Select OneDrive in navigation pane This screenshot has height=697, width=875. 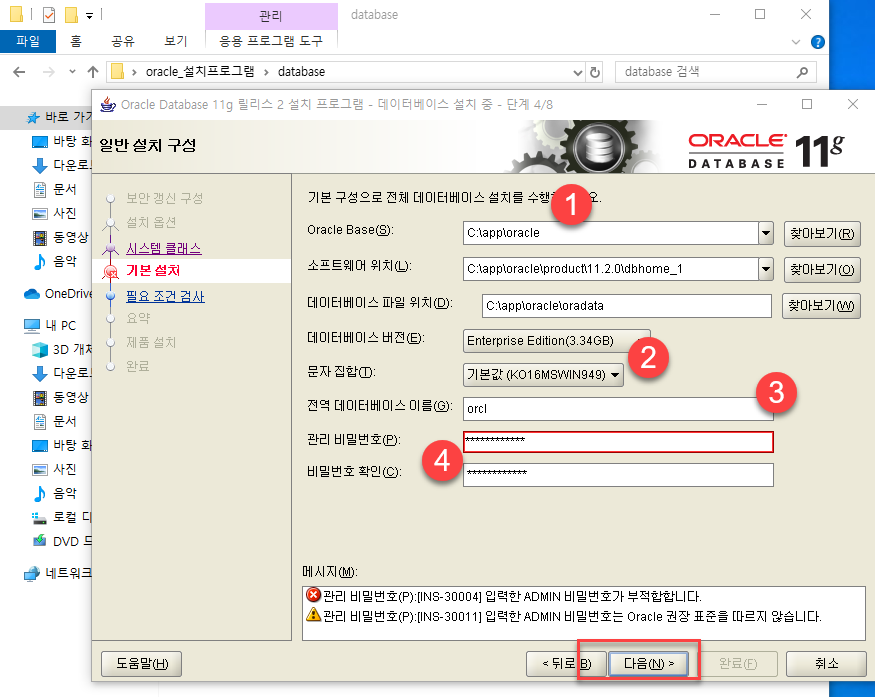point(57,294)
